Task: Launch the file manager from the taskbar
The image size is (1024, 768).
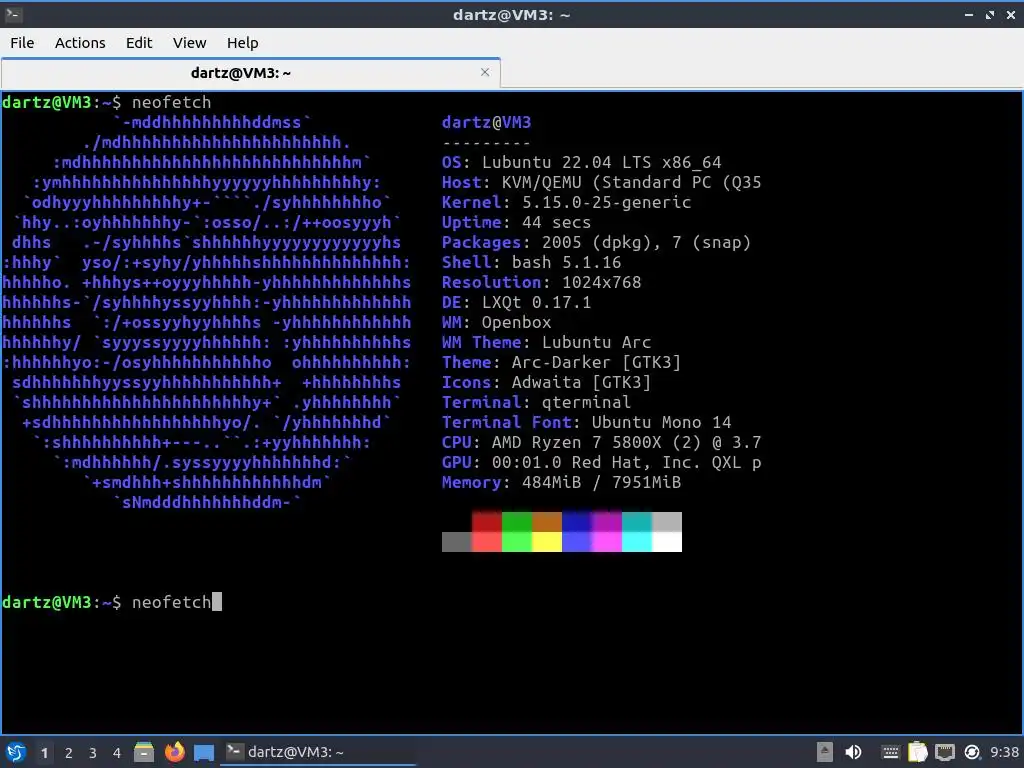Action: pos(144,752)
